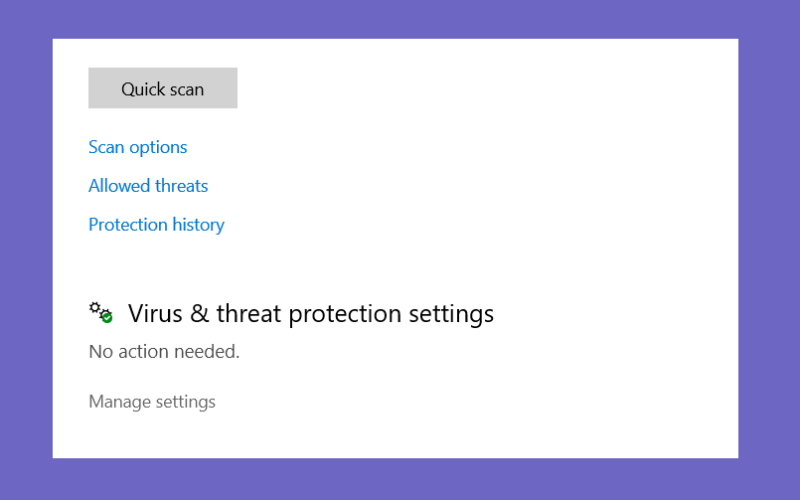800x500 pixels.
Task: Run Quick scan using the gray button
Action: (163, 88)
